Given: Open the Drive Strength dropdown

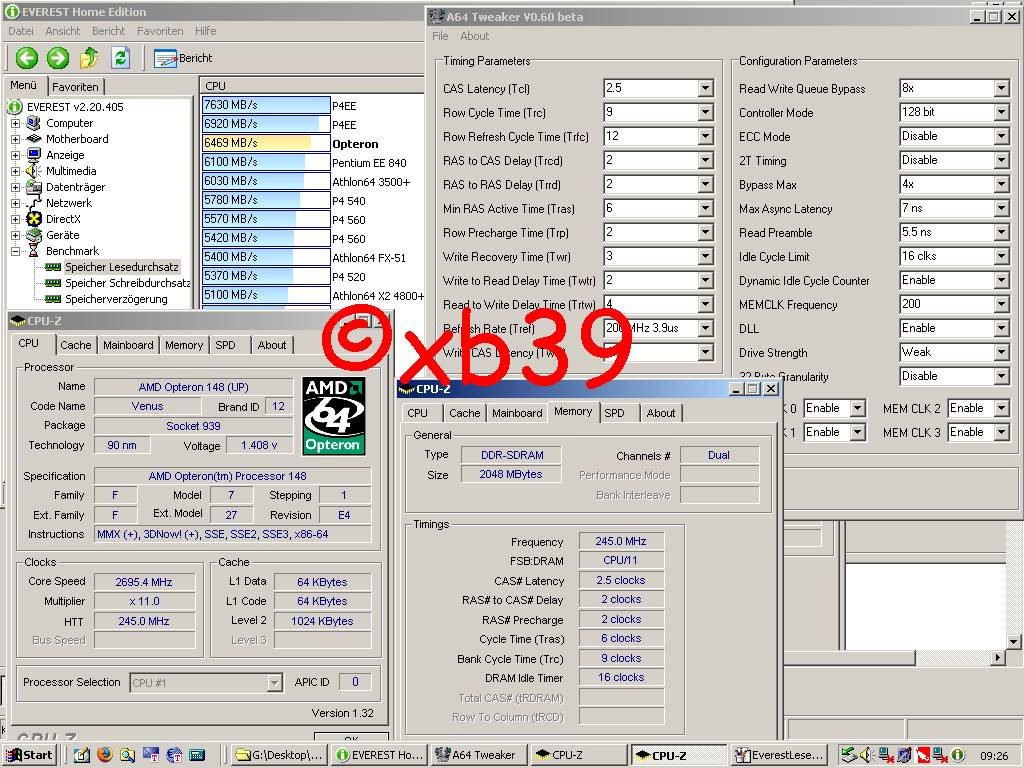Looking at the screenshot, I should 1002,353.
